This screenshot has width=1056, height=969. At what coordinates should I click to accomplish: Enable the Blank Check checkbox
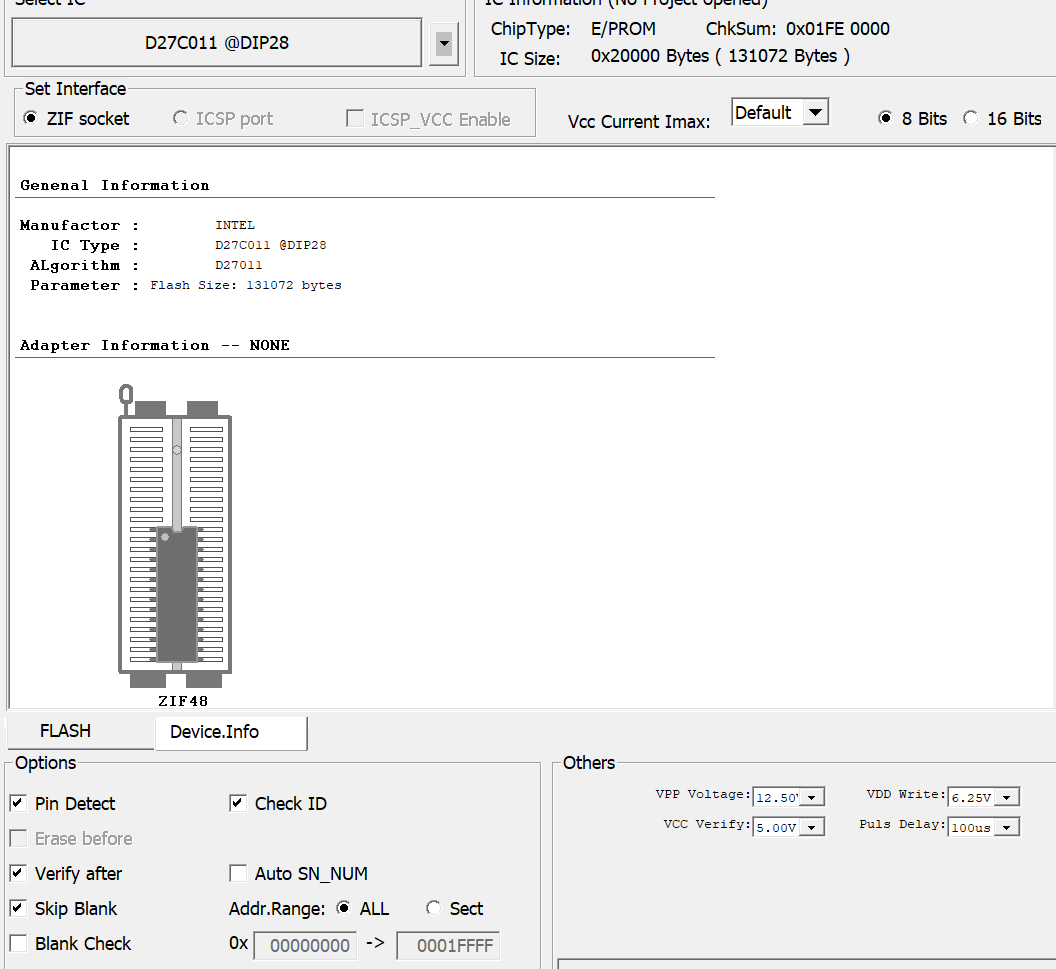[x=18, y=943]
